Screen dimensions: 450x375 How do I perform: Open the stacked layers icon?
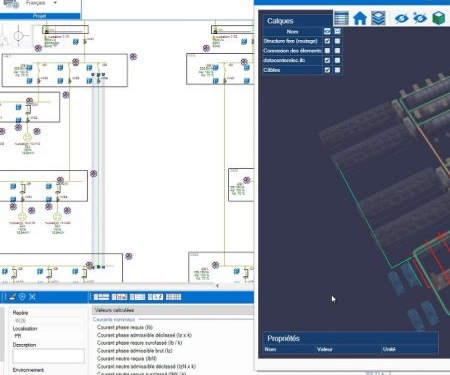(378, 18)
